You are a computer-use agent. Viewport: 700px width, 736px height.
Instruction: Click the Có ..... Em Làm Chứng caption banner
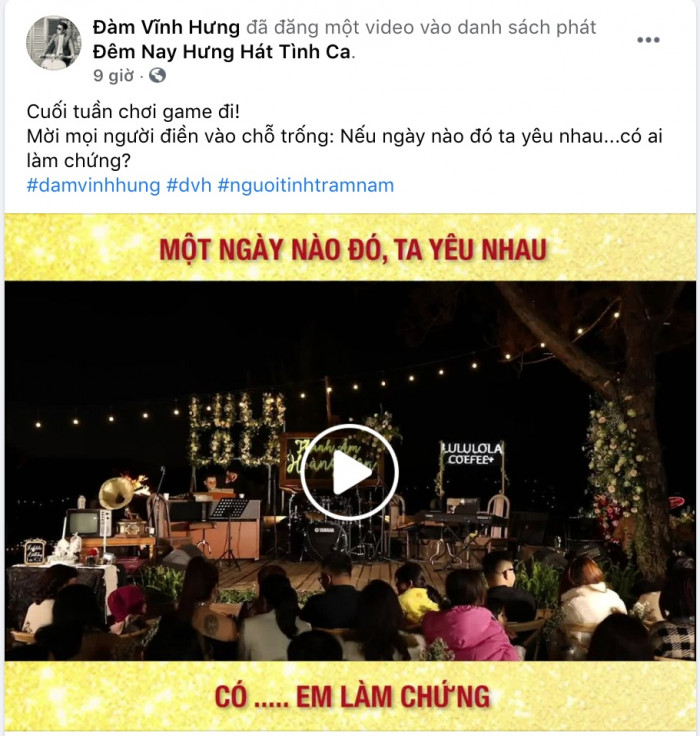coord(350,696)
